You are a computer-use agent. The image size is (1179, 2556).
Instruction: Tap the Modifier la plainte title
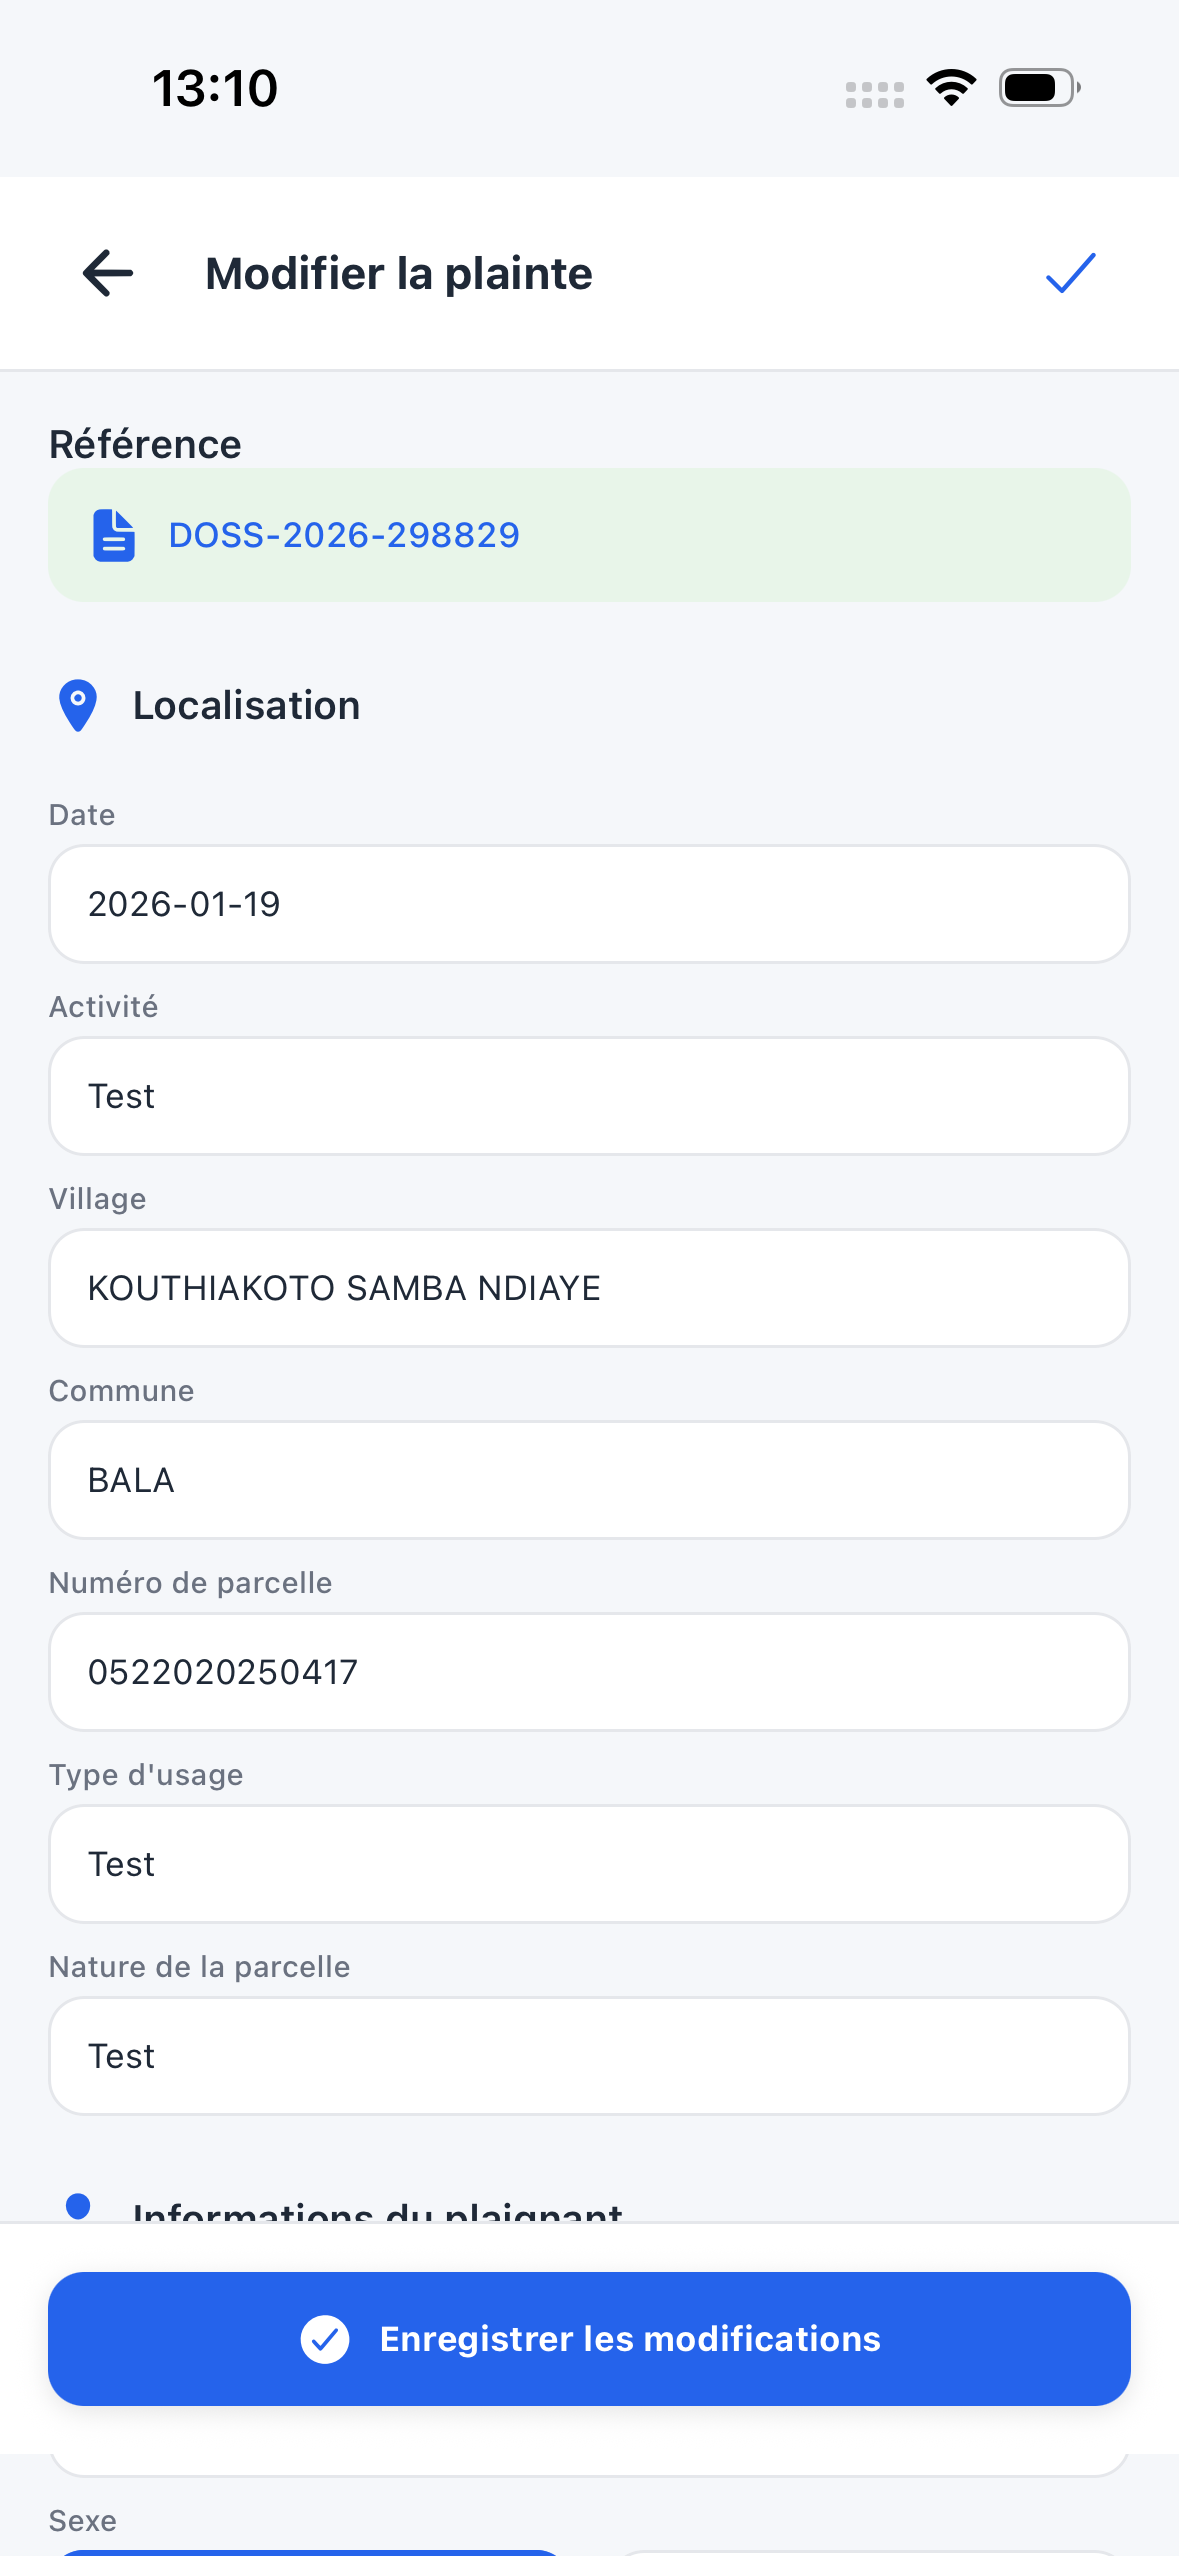point(398,273)
